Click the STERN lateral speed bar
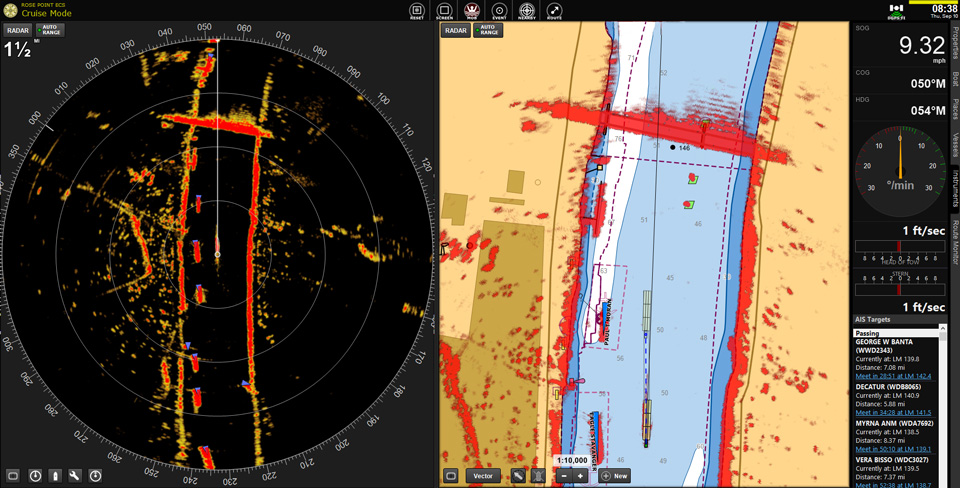960x488 pixels. (899, 288)
